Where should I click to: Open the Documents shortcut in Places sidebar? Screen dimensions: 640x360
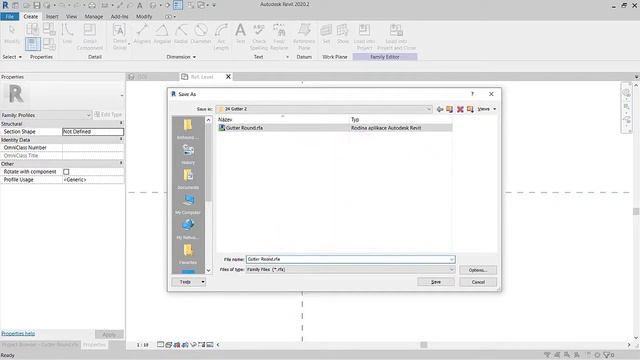tap(188, 179)
